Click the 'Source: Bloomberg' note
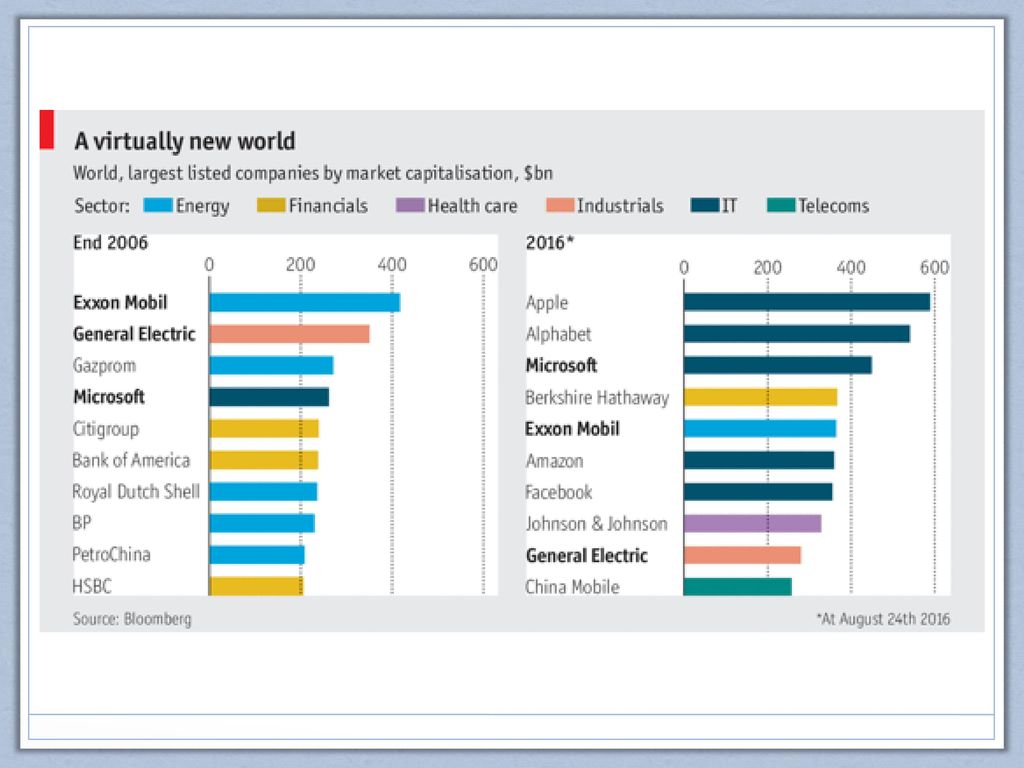 [132, 619]
